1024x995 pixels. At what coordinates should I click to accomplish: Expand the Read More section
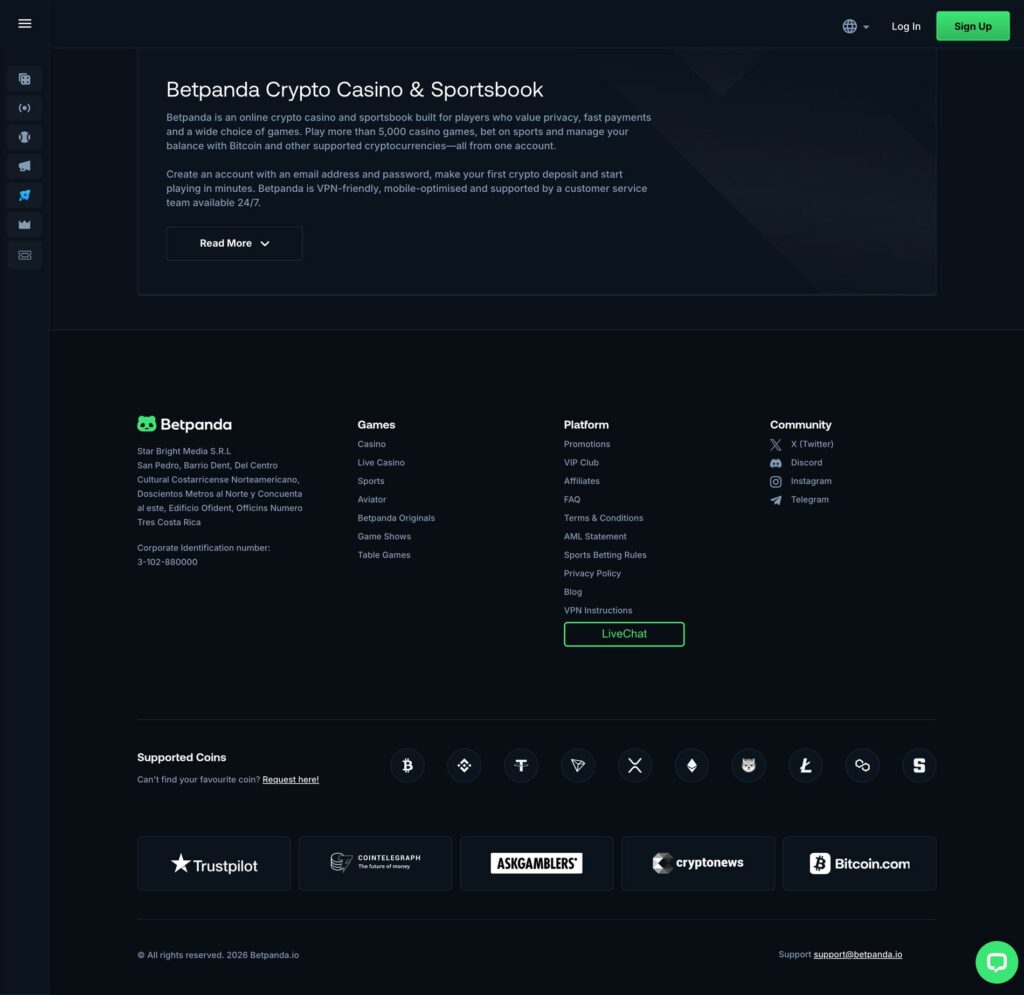(x=234, y=244)
